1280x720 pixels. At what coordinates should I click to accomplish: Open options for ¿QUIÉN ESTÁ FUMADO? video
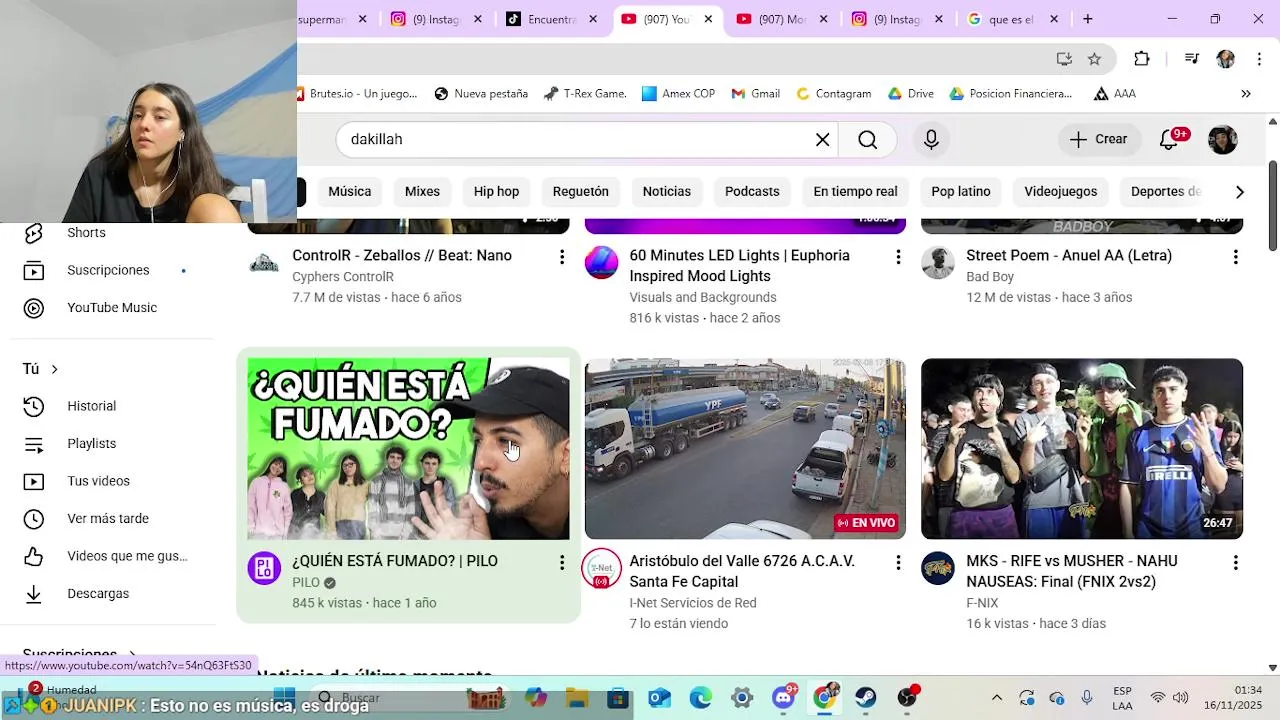[561, 563]
